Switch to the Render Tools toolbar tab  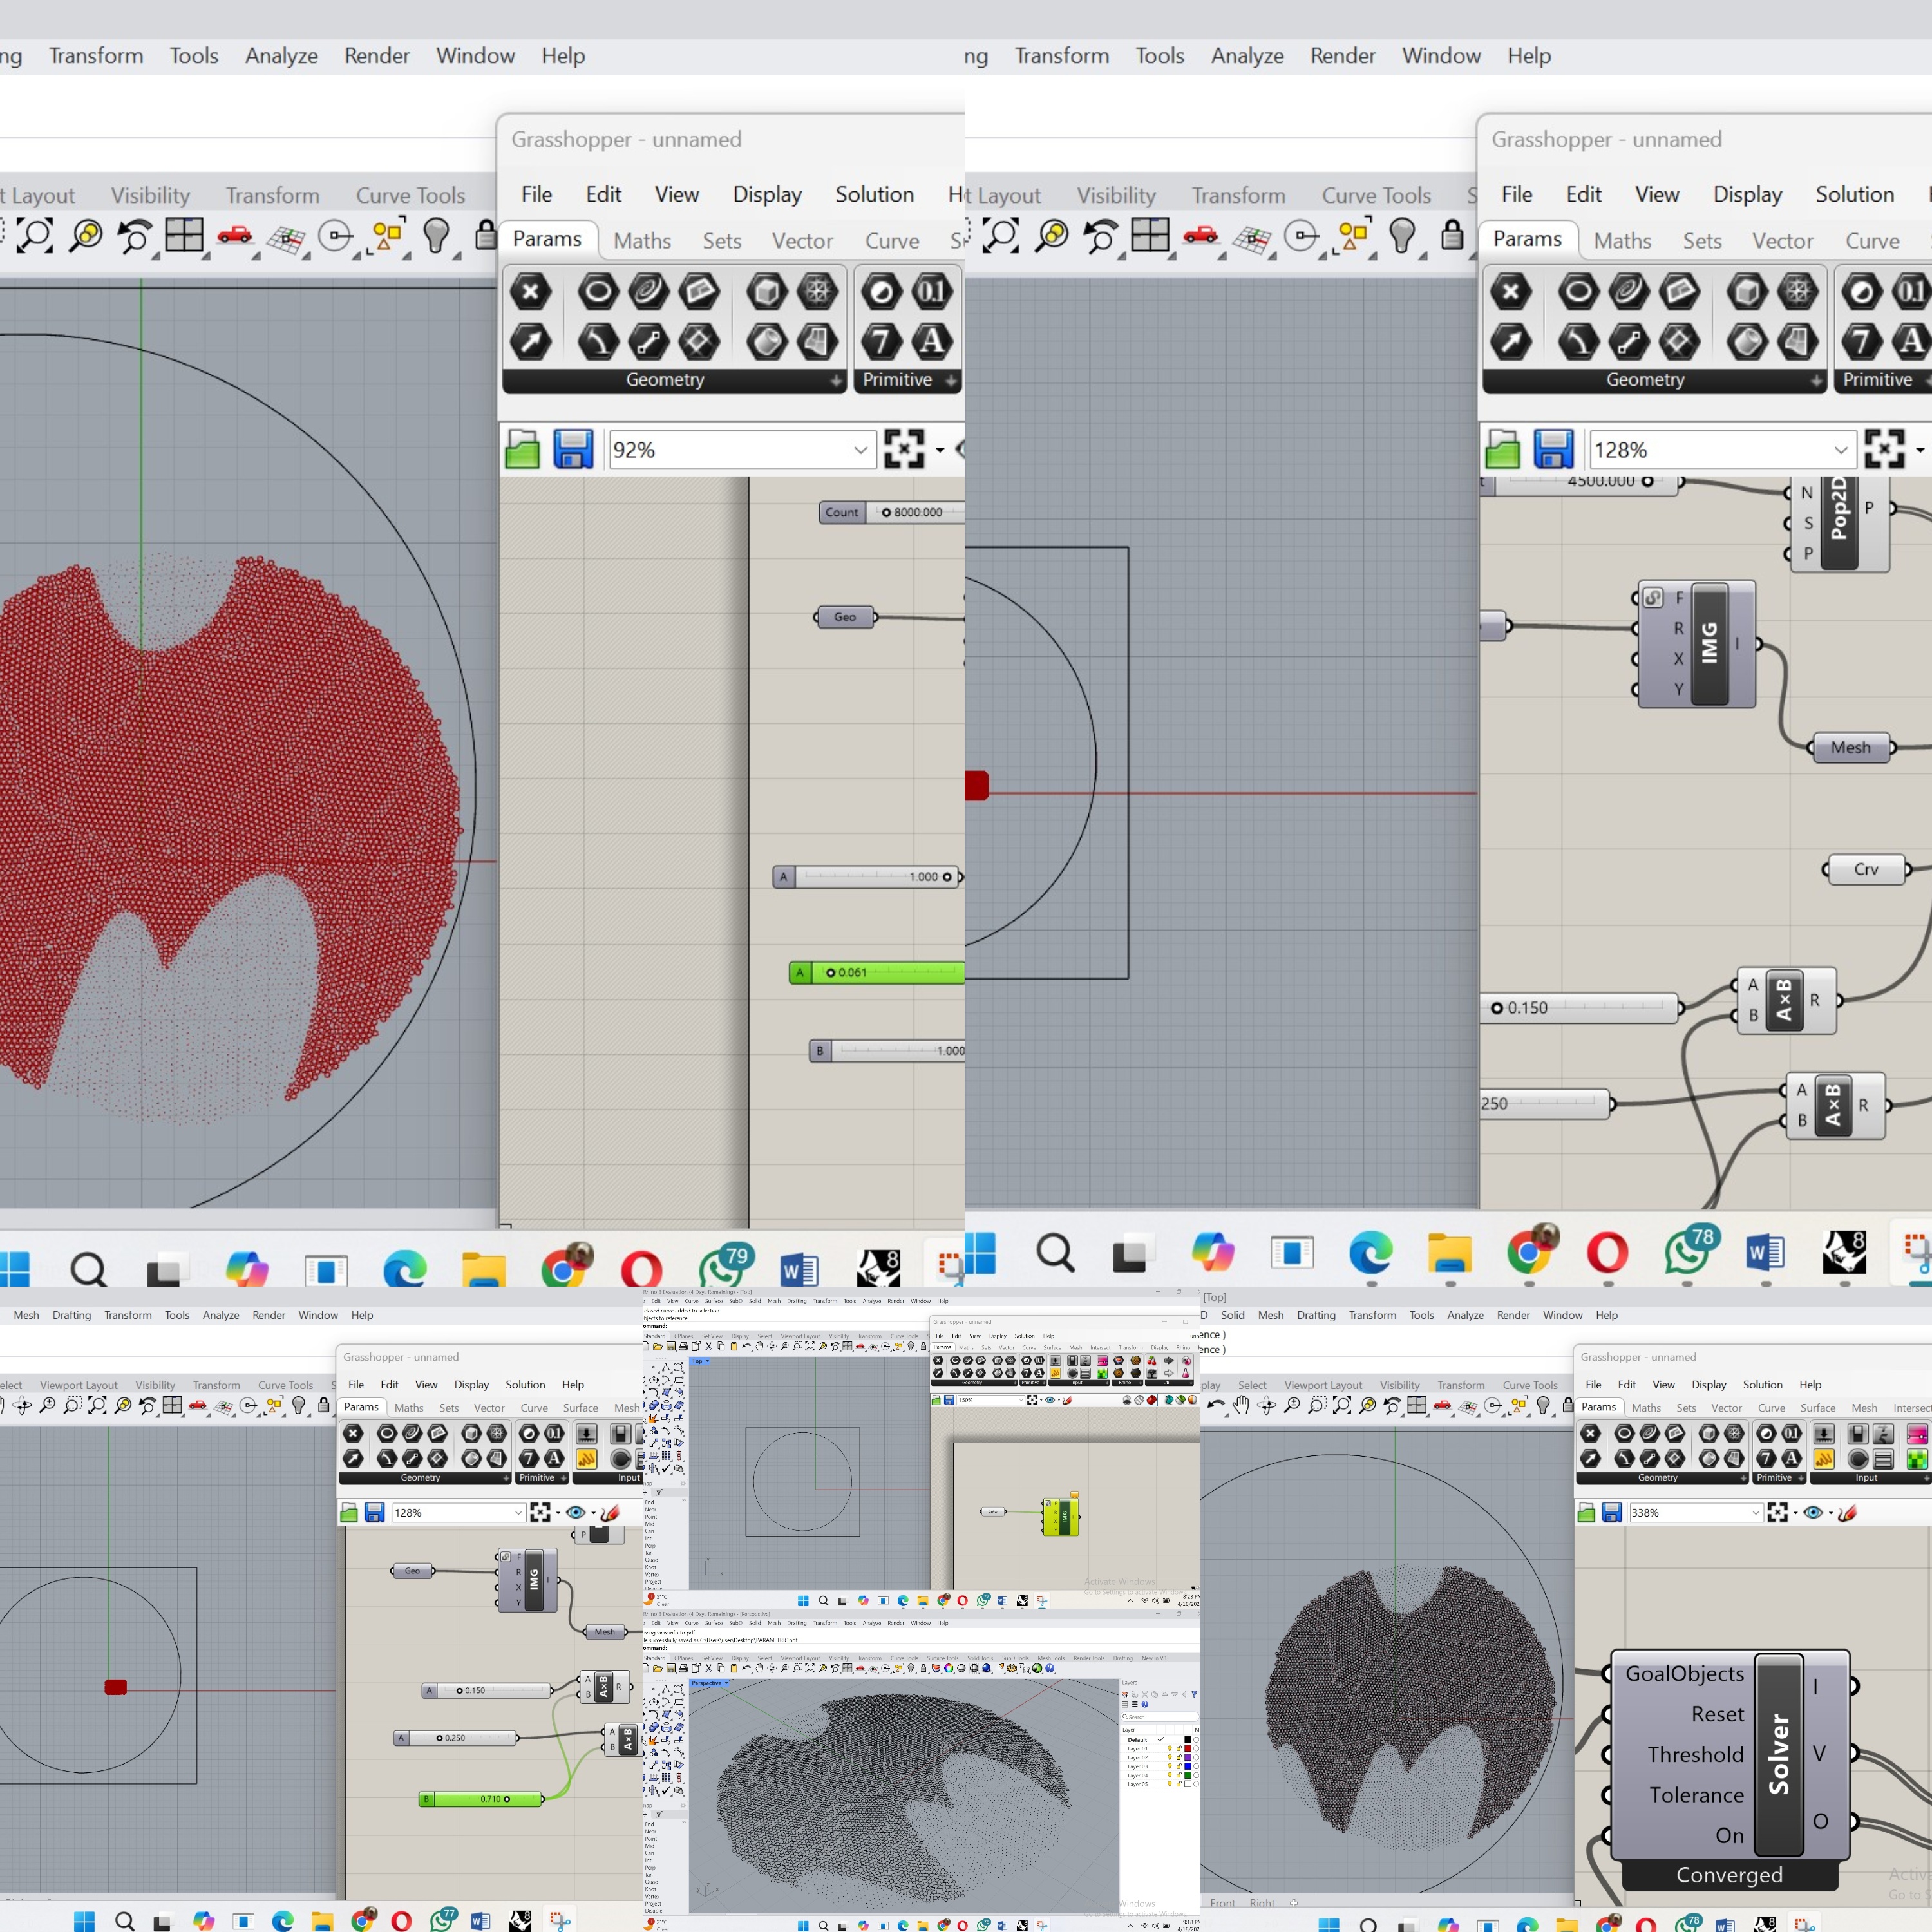(1089, 1658)
